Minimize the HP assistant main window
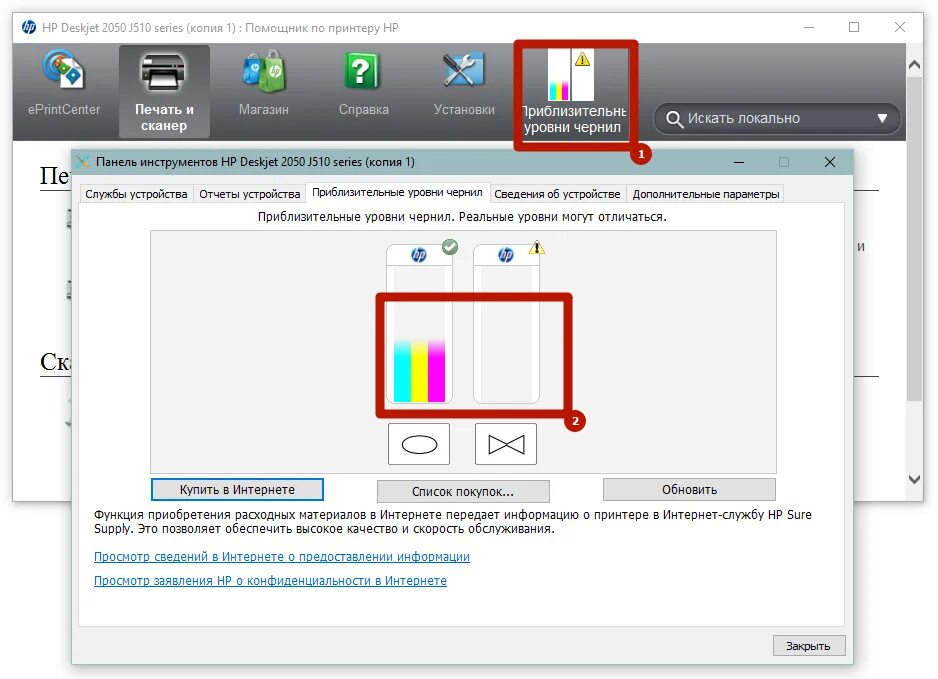The image size is (938, 679). [809, 28]
